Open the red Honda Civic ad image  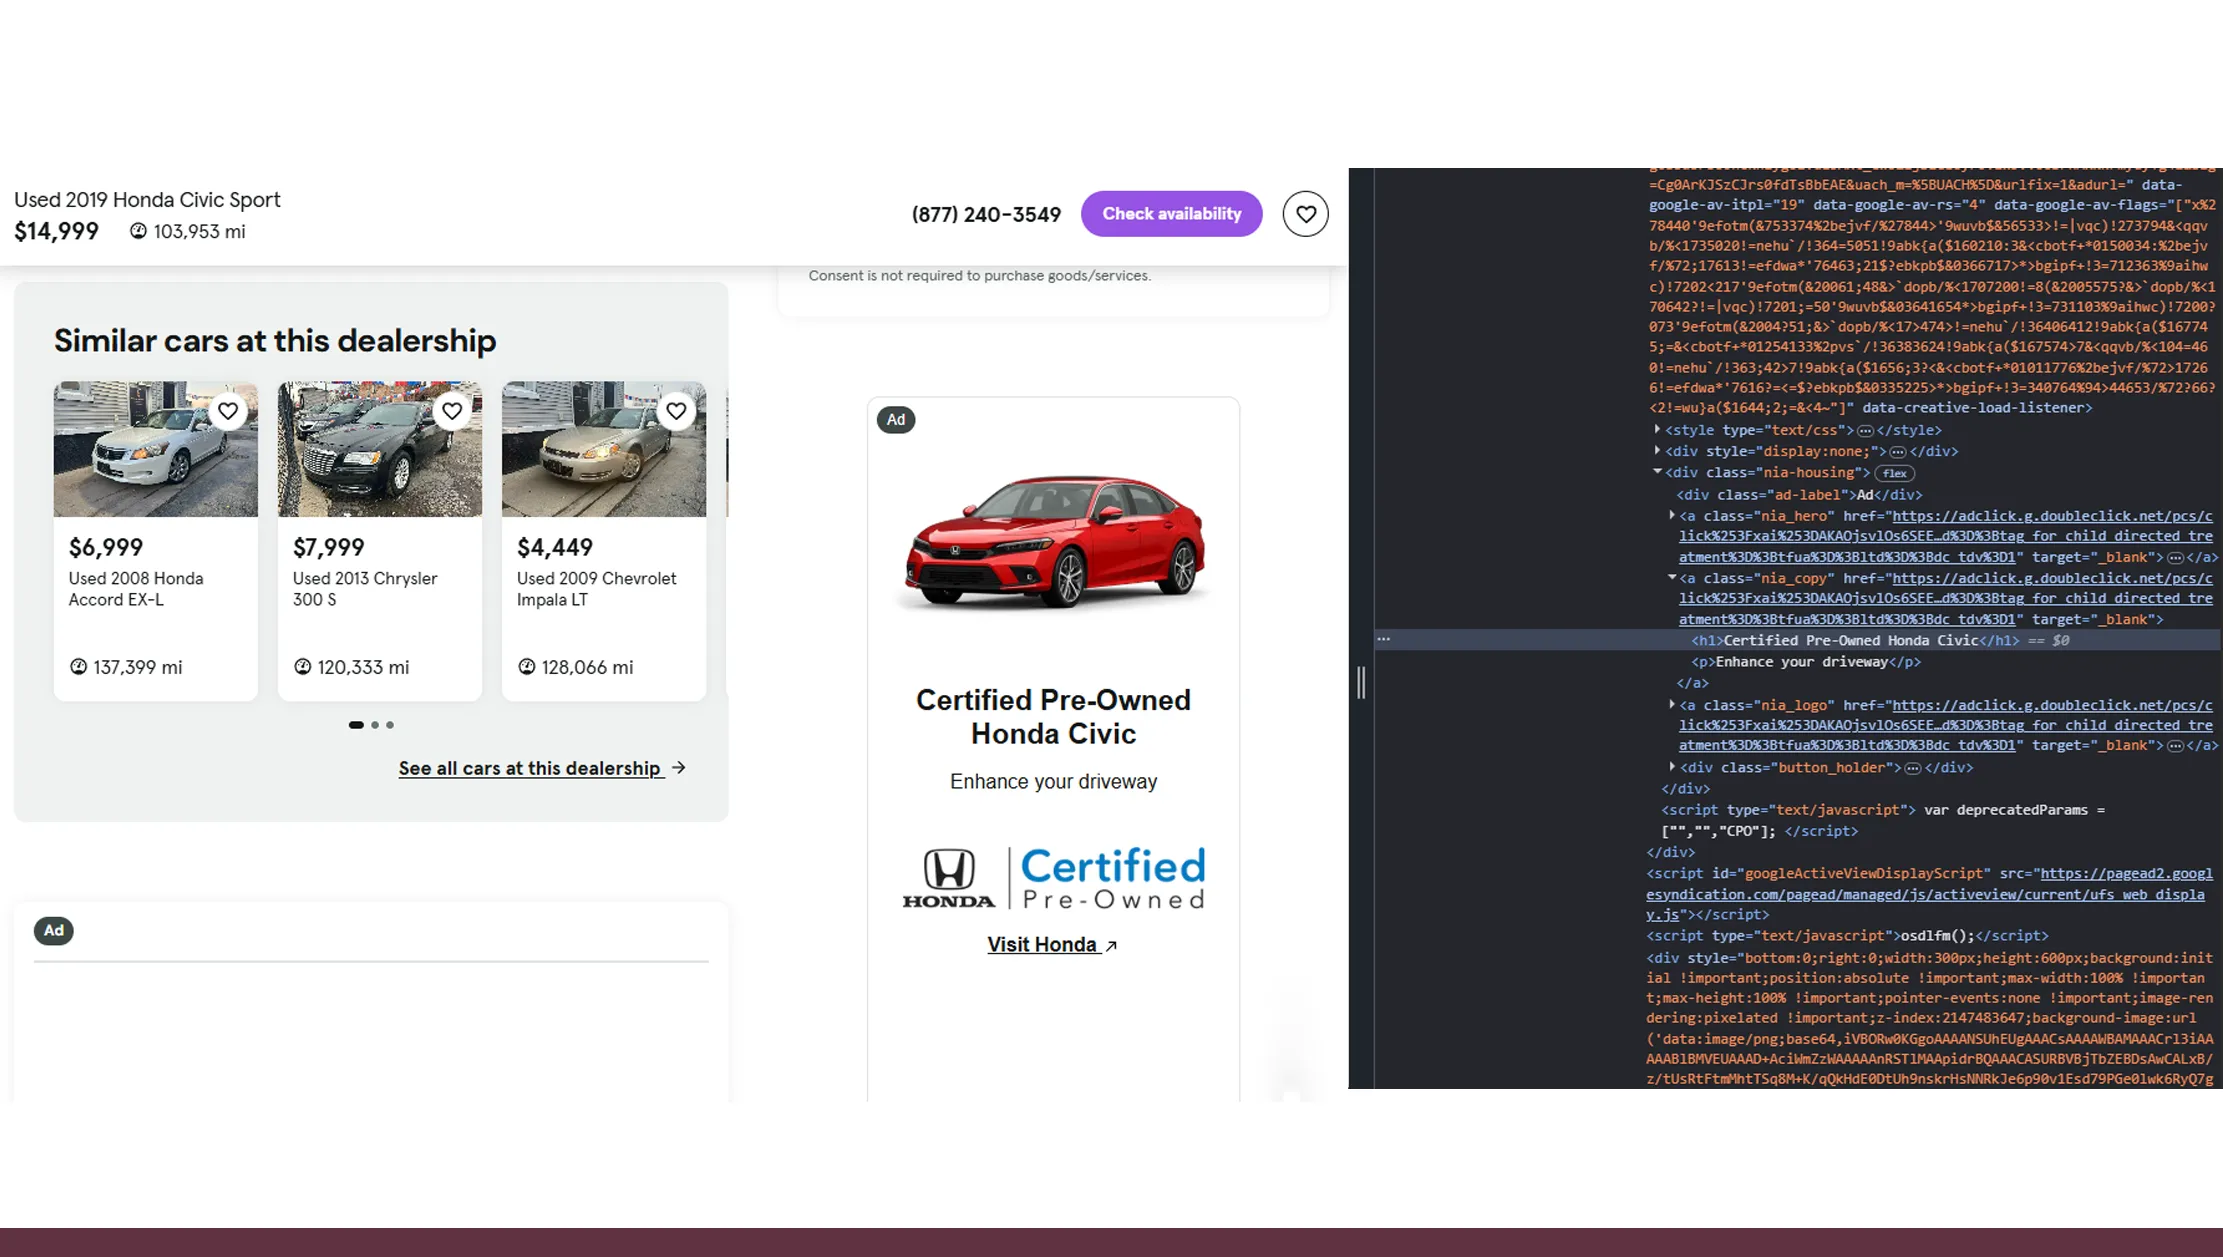[x=1053, y=541]
